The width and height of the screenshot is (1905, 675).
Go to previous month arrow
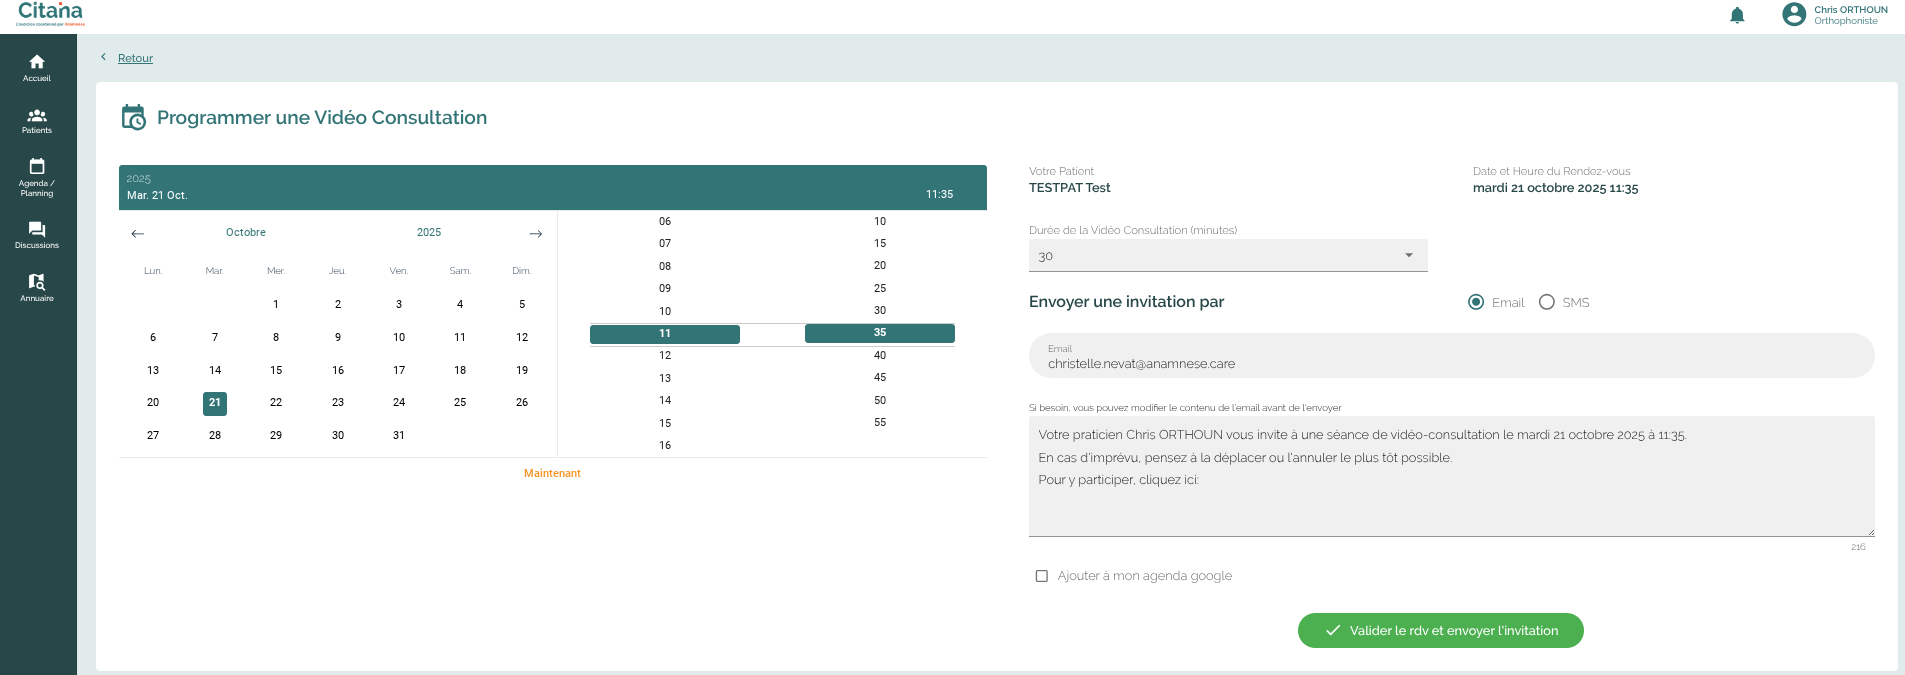(x=138, y=233)
